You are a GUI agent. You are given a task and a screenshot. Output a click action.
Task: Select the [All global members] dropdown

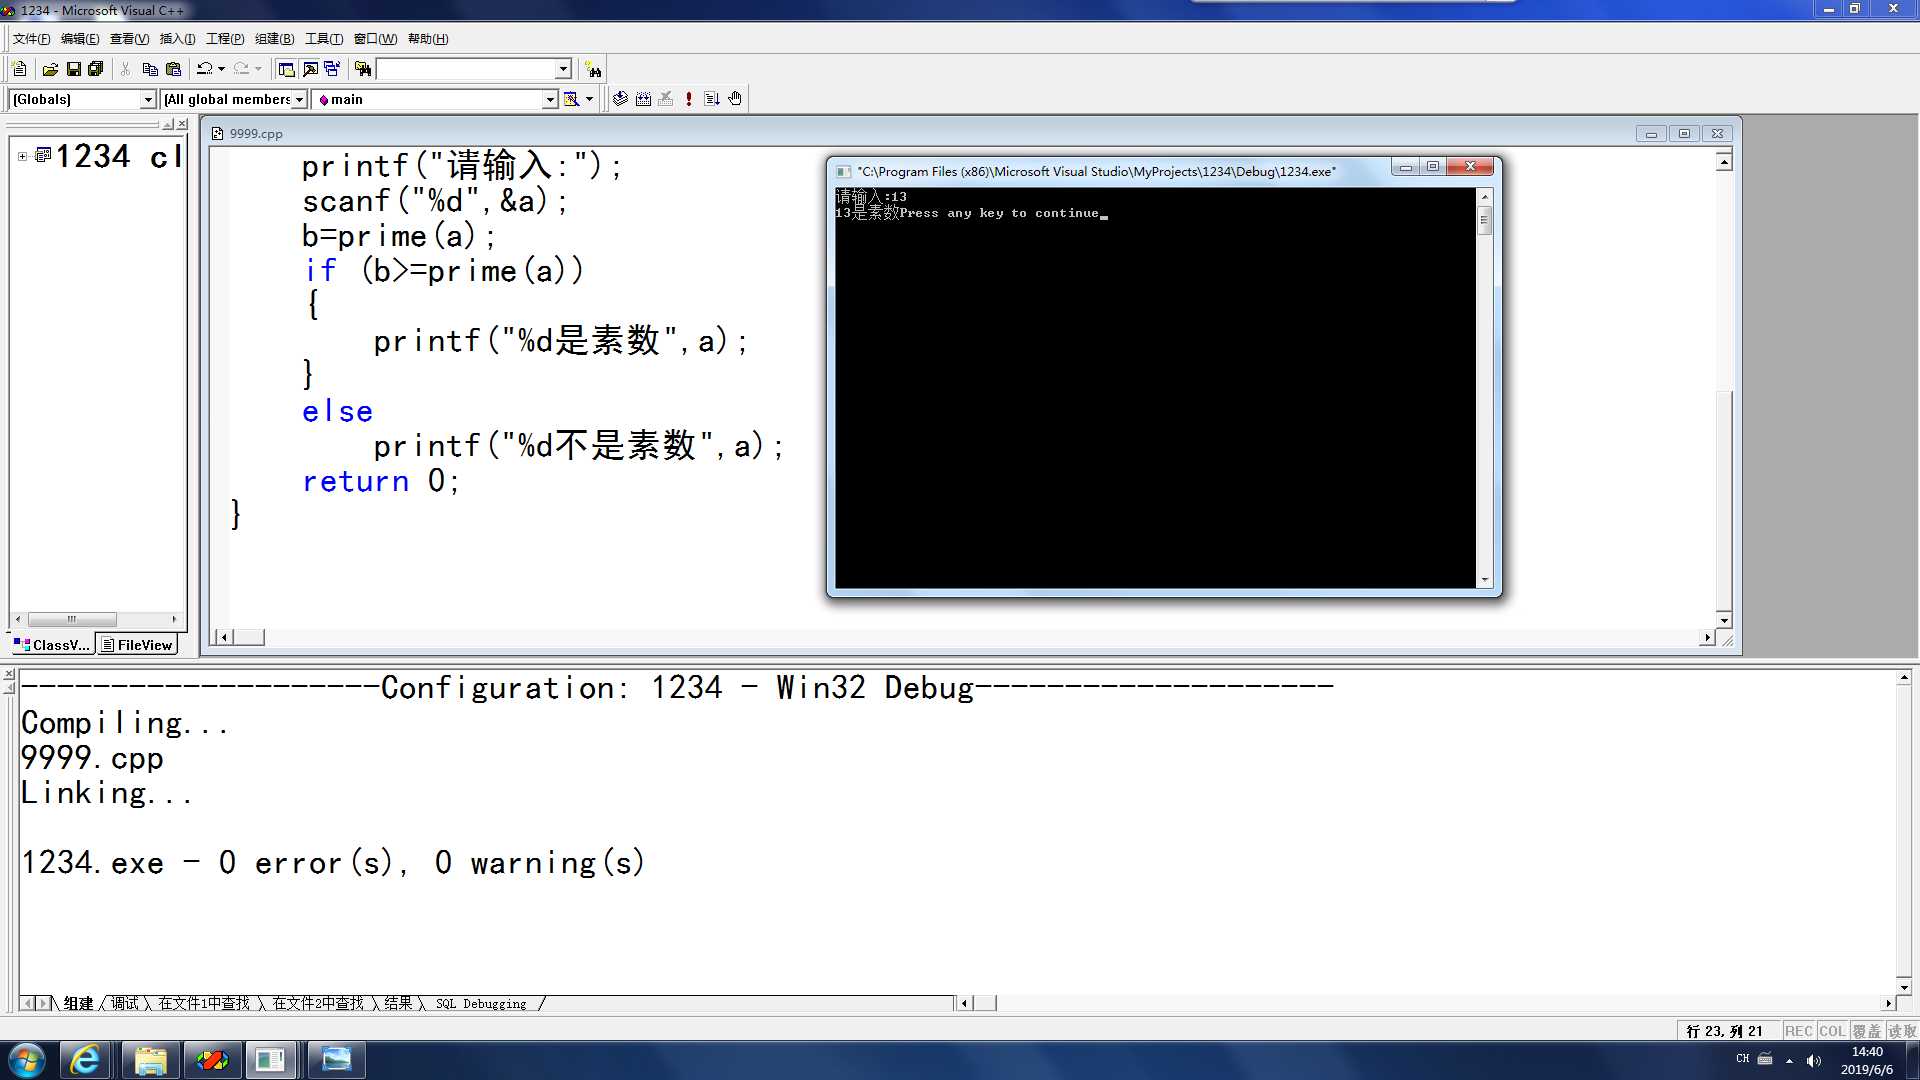coord(232,99)
